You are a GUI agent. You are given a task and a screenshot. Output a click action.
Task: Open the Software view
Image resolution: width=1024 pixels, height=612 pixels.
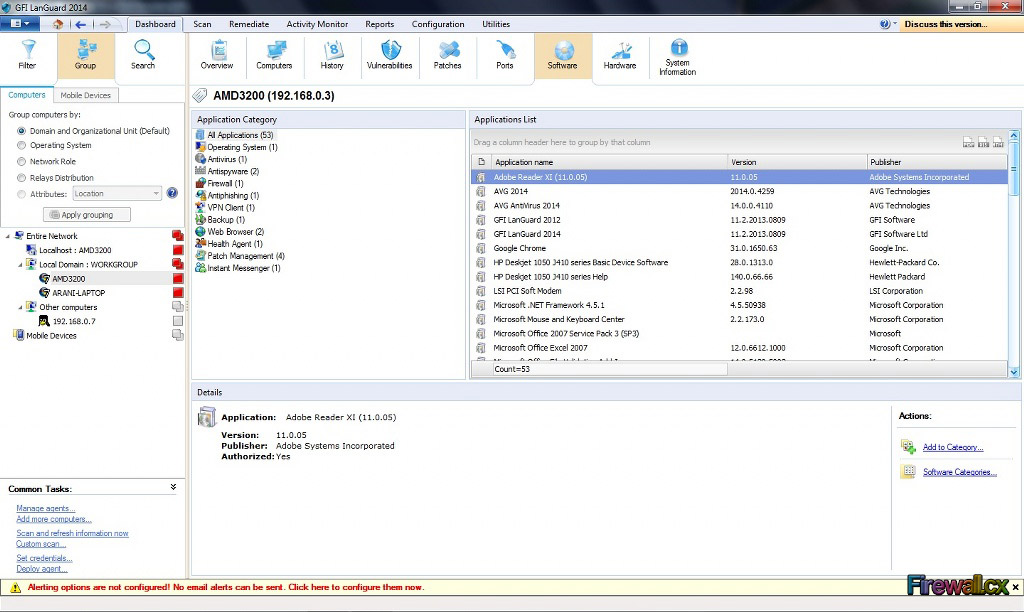(563, 55)
